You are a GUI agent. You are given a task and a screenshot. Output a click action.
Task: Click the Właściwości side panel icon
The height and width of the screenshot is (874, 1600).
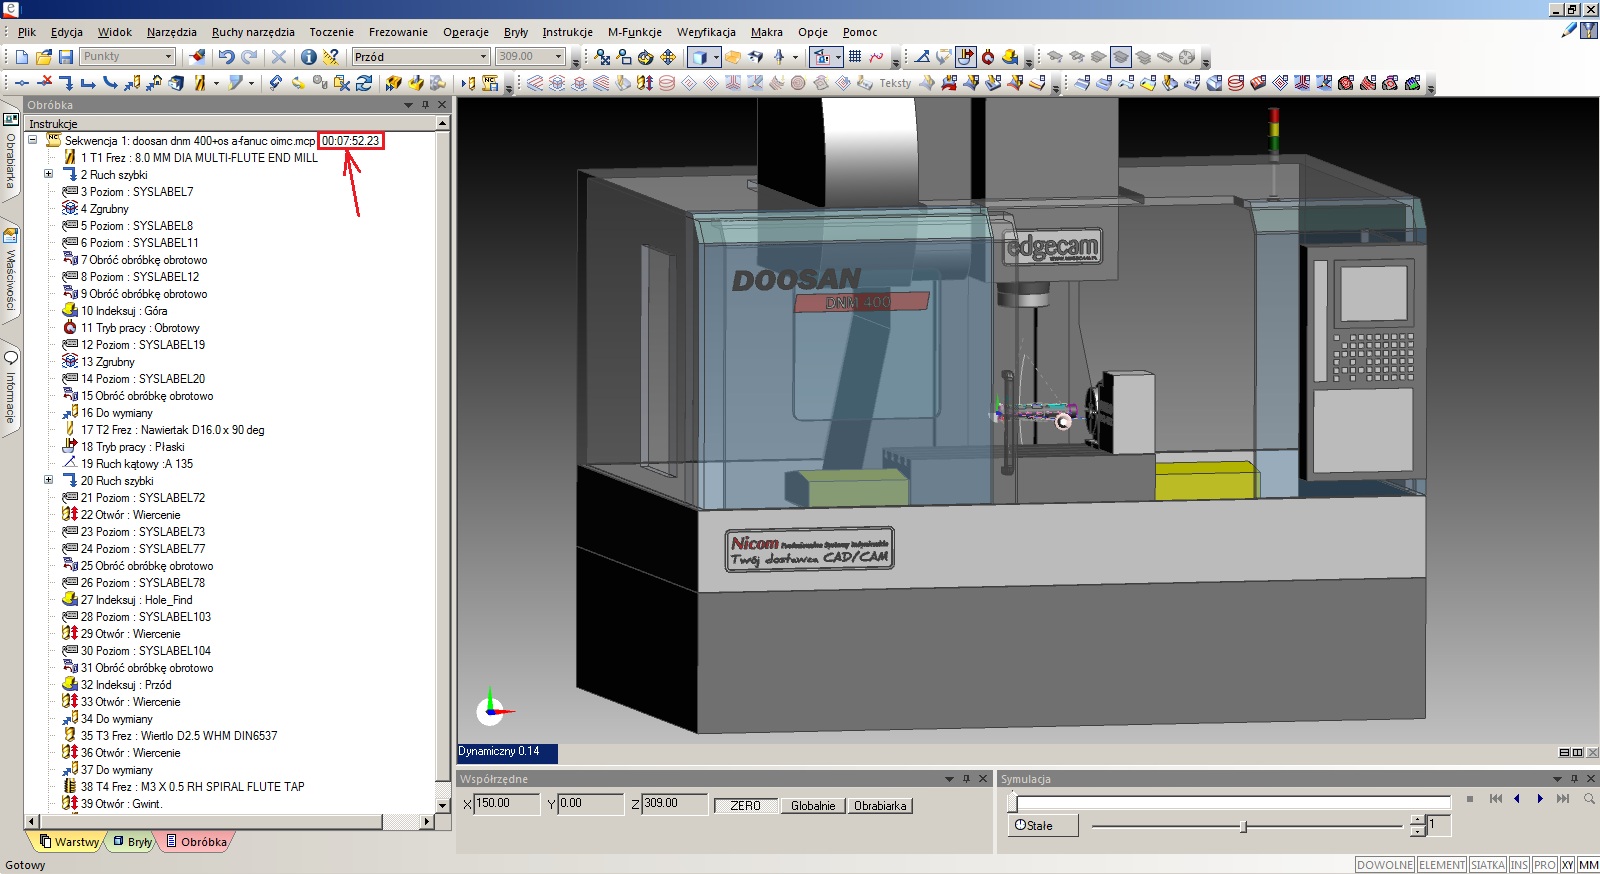11,236
